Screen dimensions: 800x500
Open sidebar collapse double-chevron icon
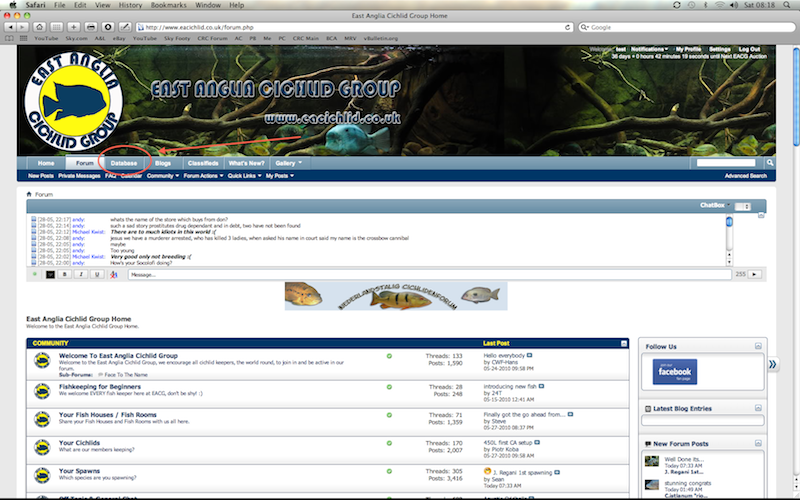point(773,364)
